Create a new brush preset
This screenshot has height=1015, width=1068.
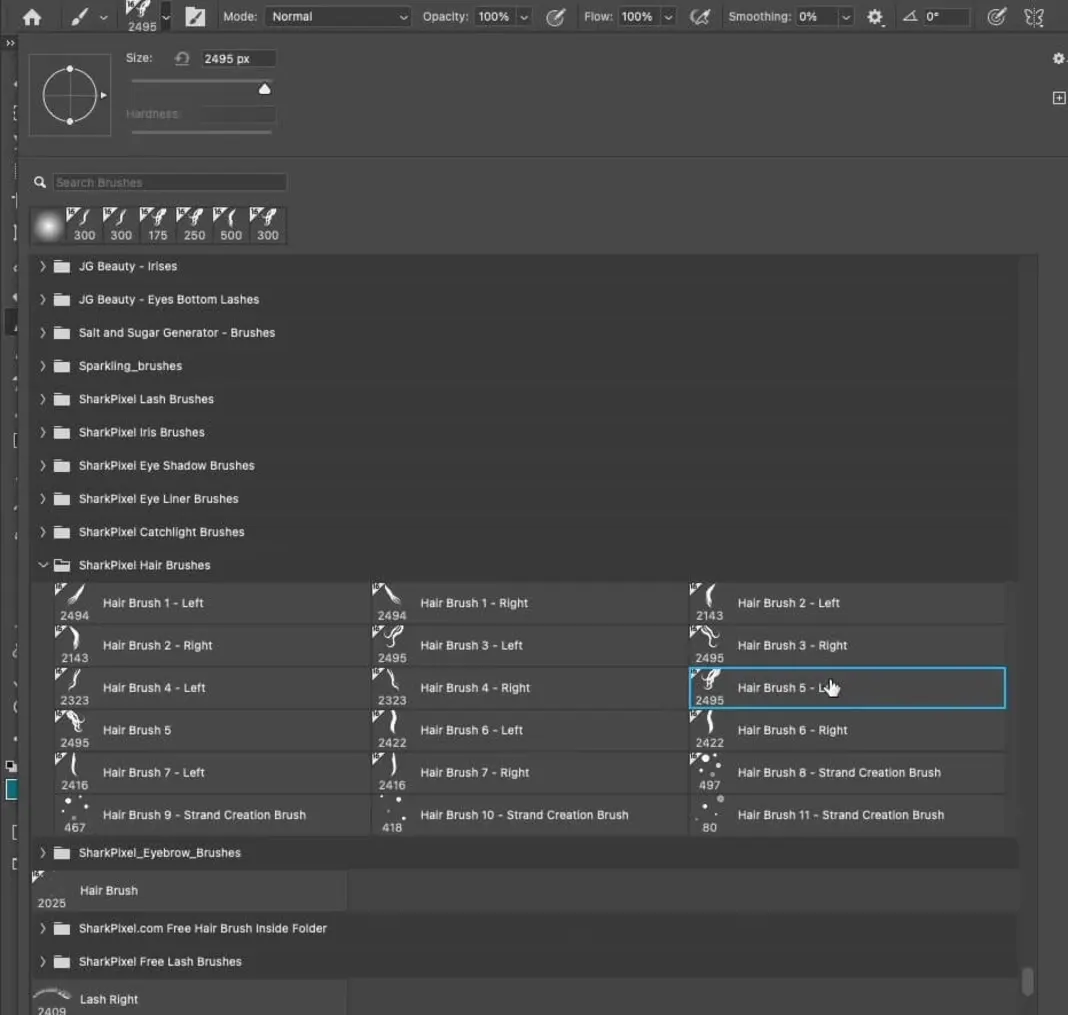(x=1058, y=98)
